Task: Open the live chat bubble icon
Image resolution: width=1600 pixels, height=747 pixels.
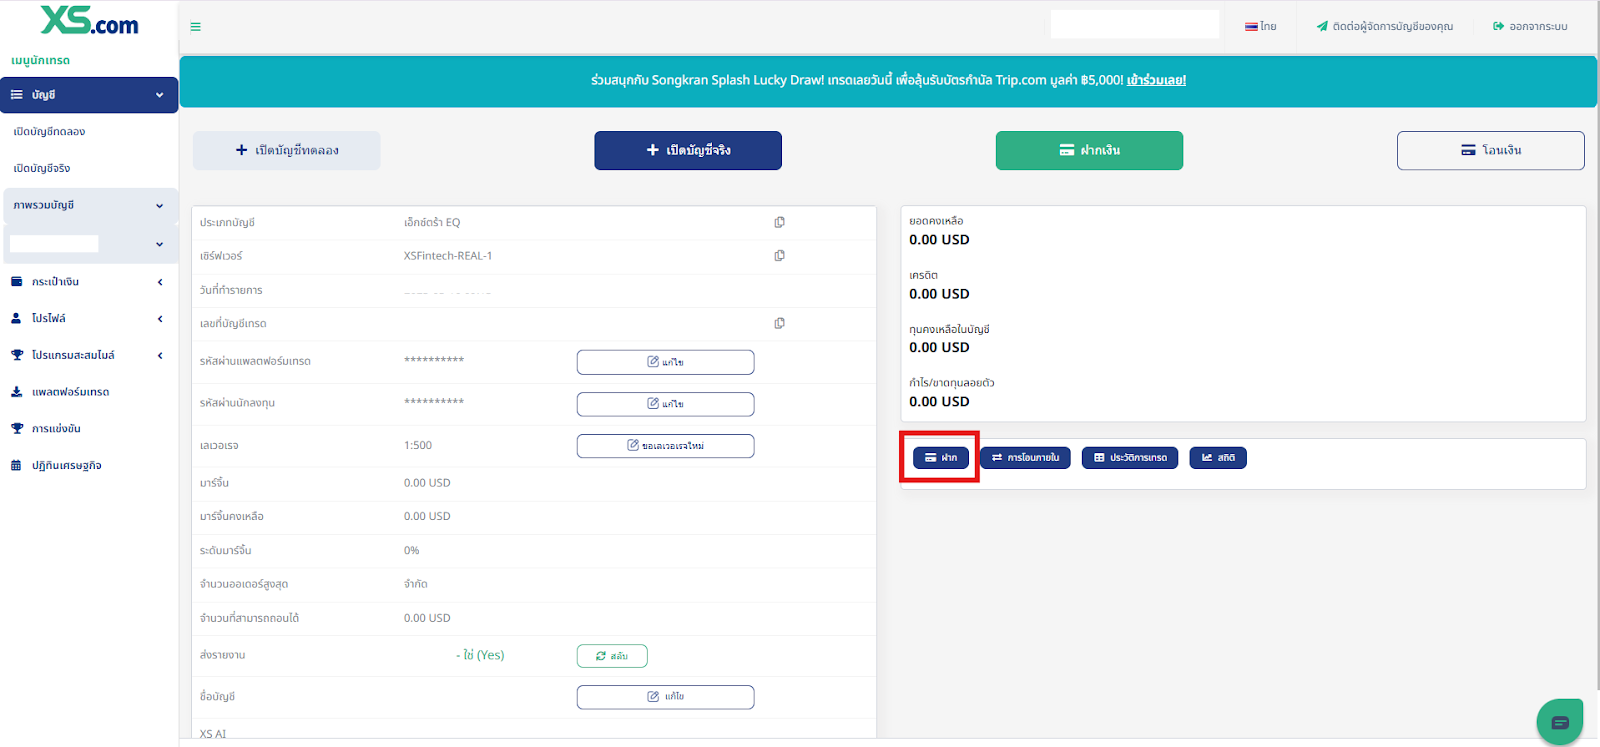Action: [x=1559, y=722]
